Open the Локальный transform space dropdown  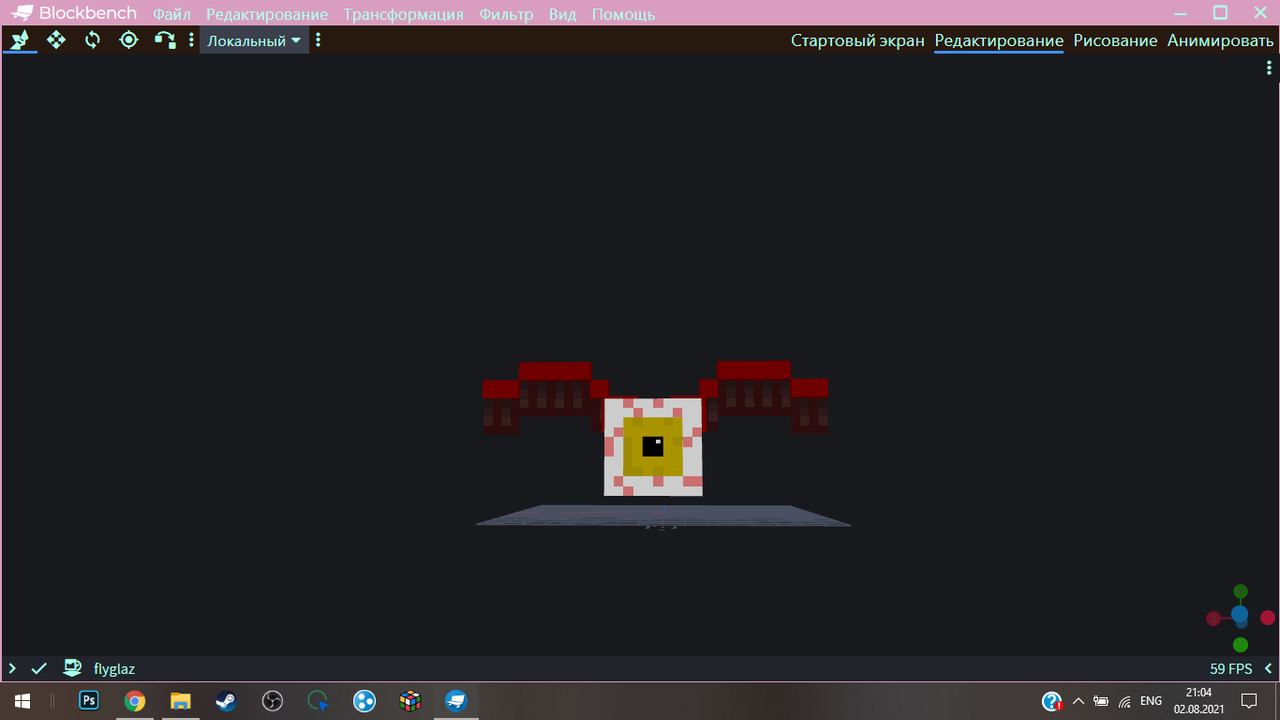254,41
